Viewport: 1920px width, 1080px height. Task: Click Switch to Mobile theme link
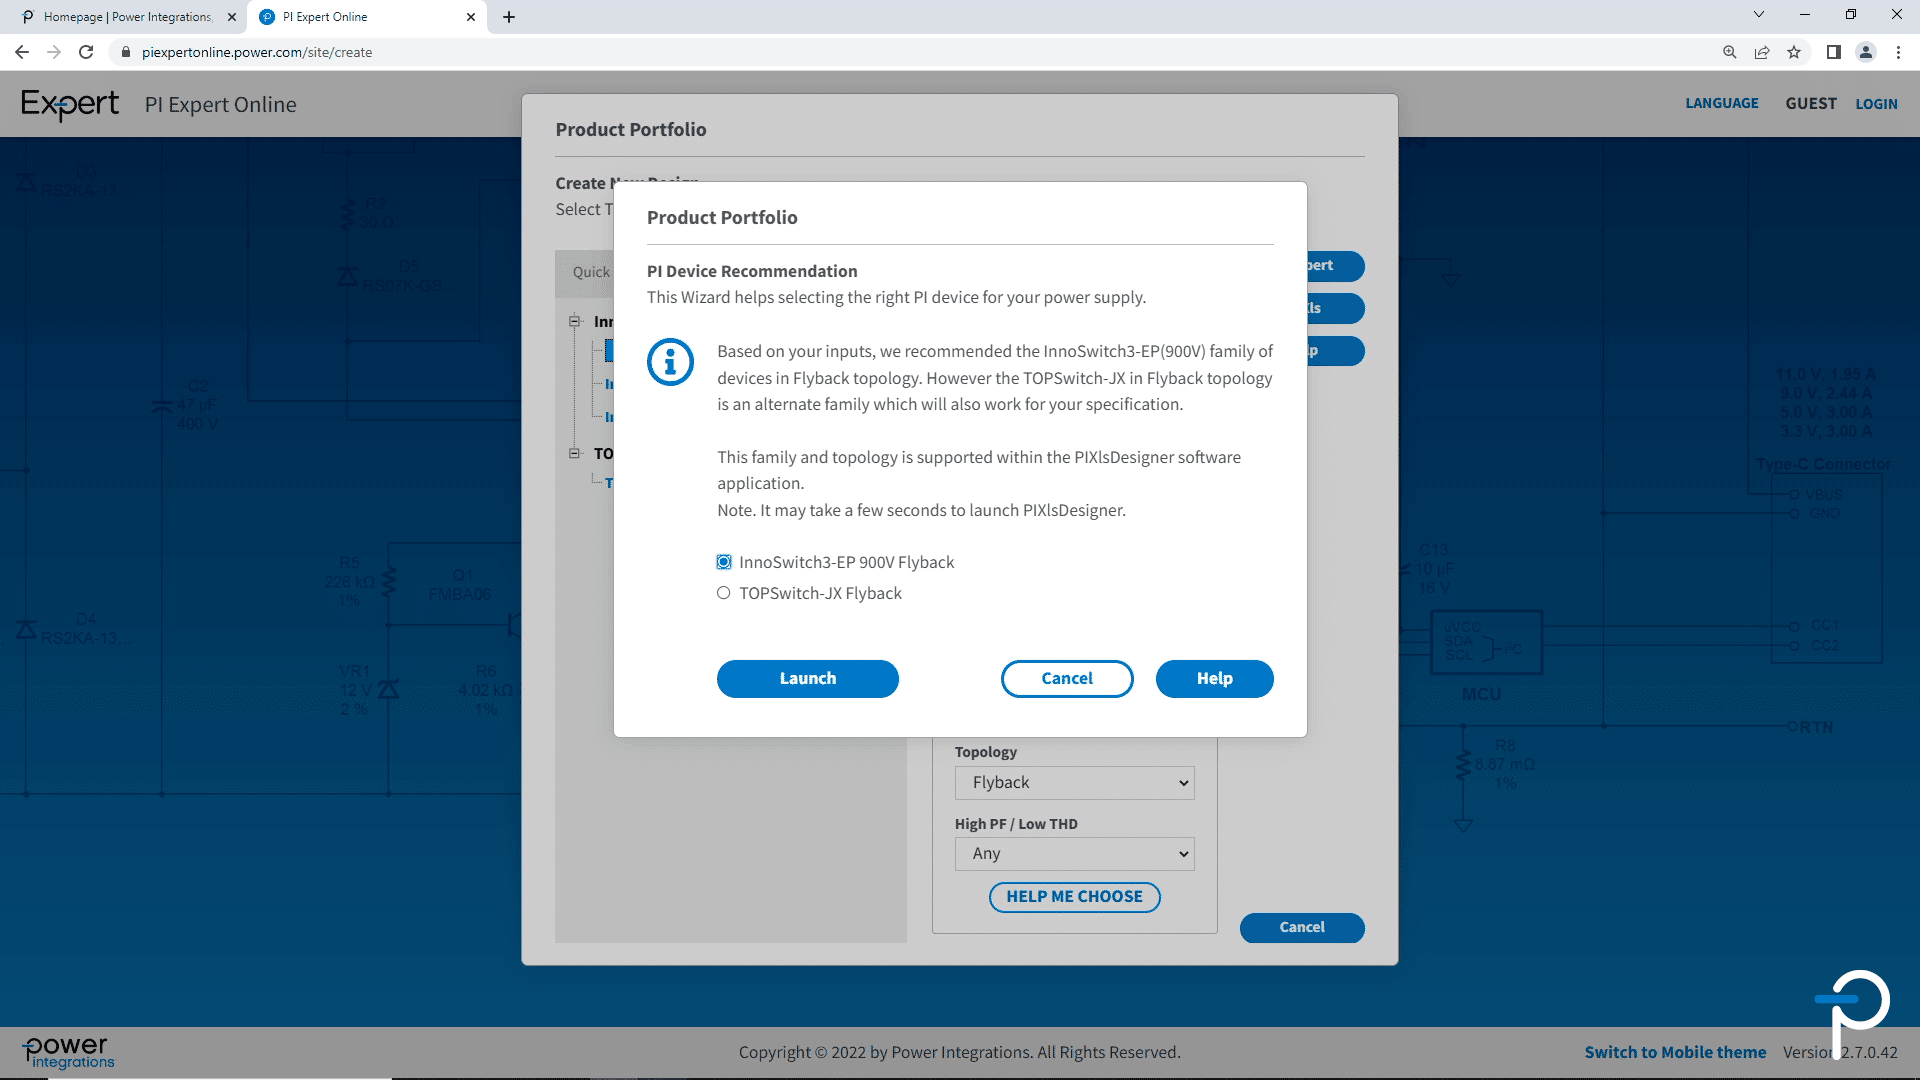click(x=1675, y=1052)
